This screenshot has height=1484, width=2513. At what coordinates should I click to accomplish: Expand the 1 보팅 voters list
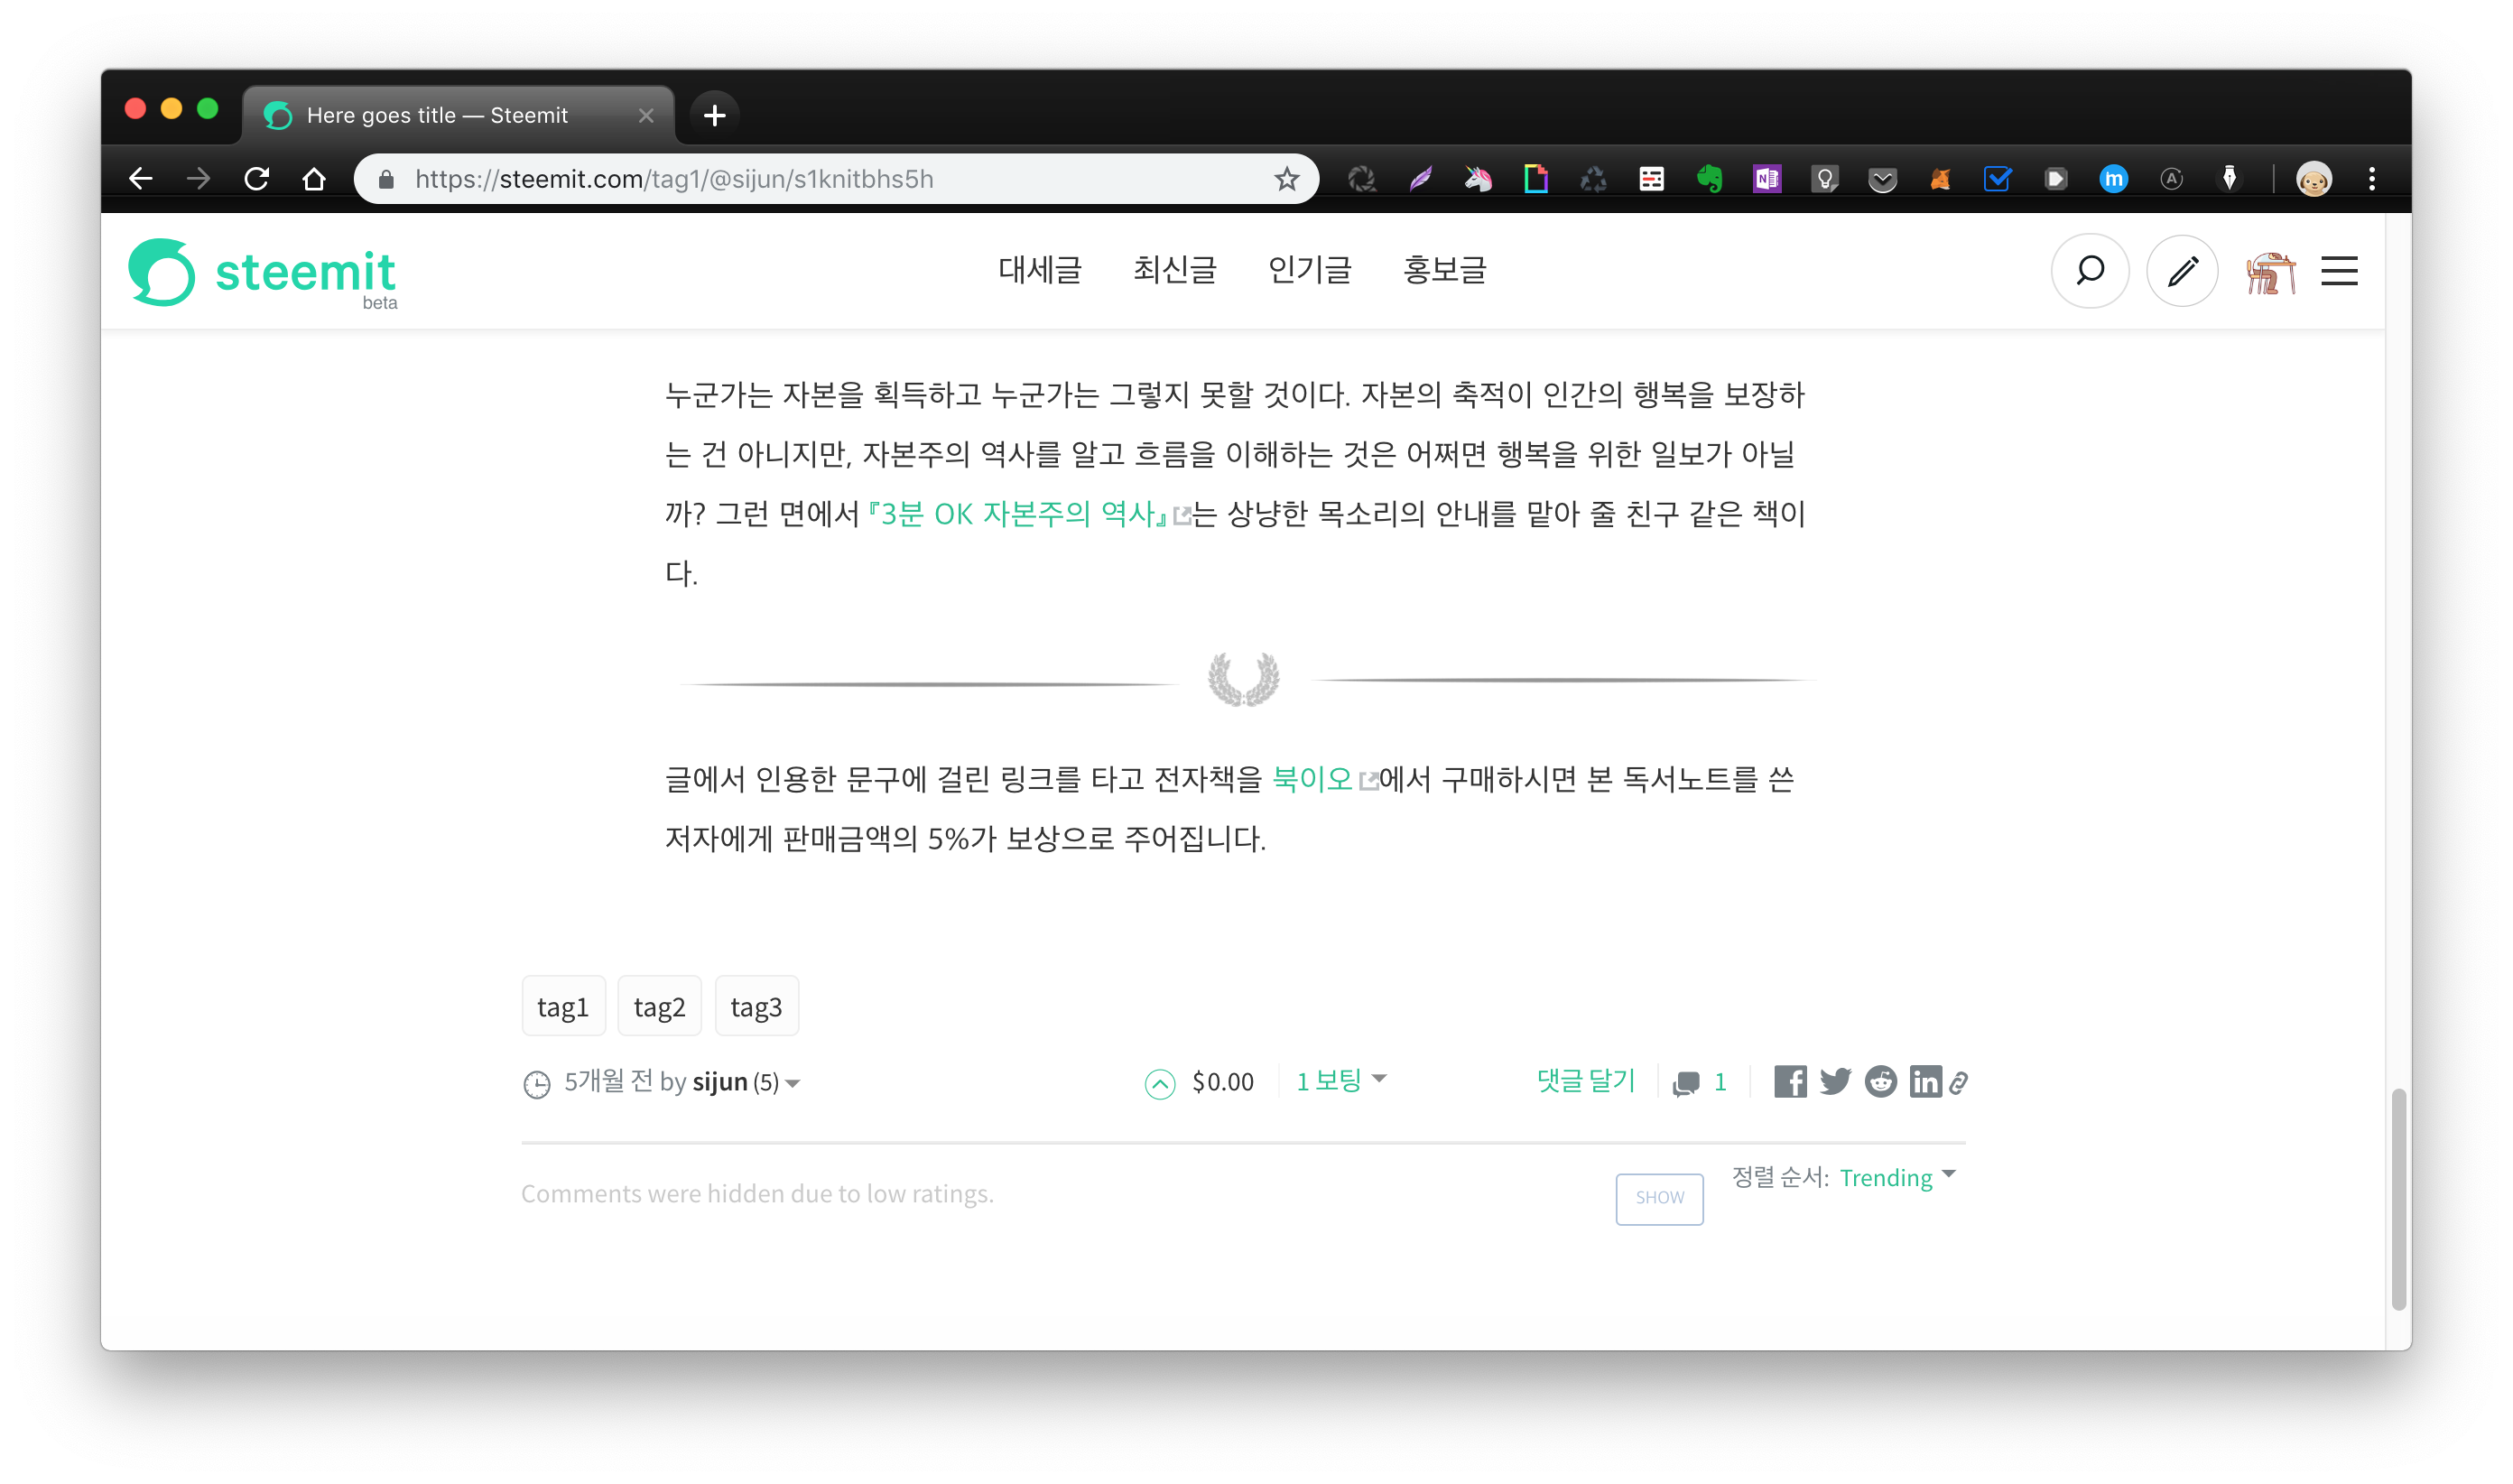1341,1080
